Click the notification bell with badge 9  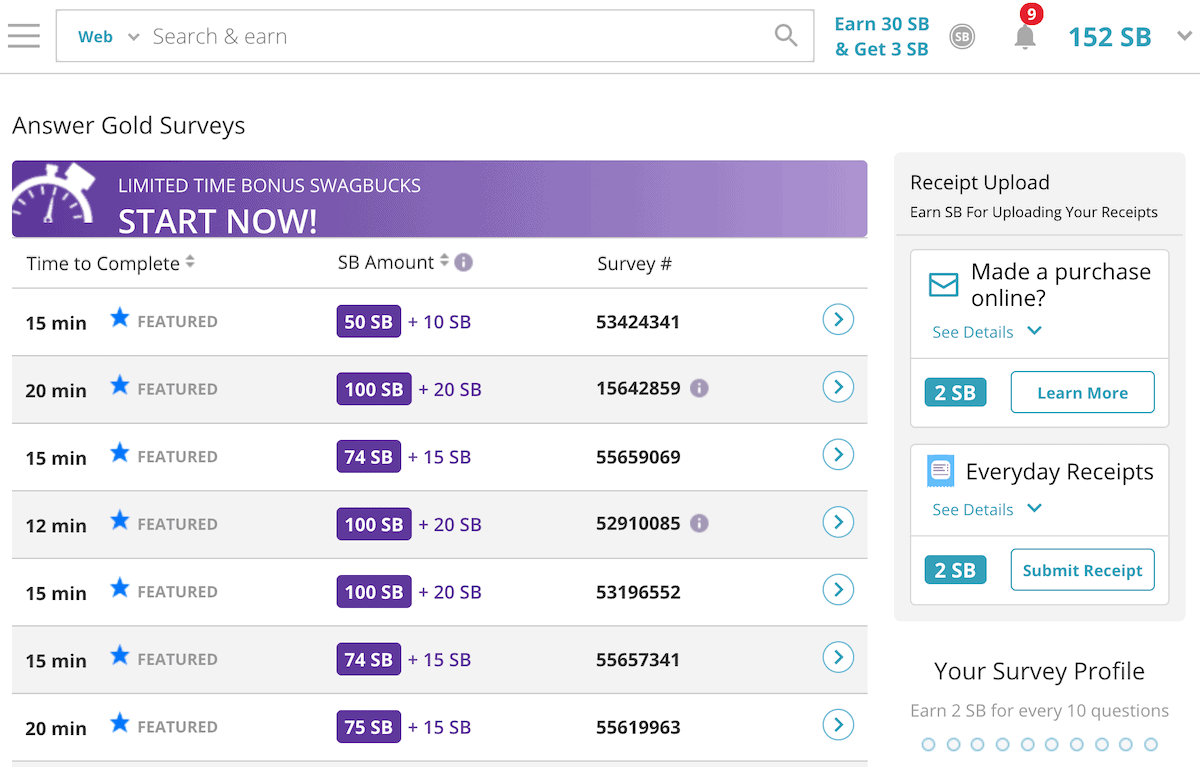pyautogui.click(x=1024, y=38)
